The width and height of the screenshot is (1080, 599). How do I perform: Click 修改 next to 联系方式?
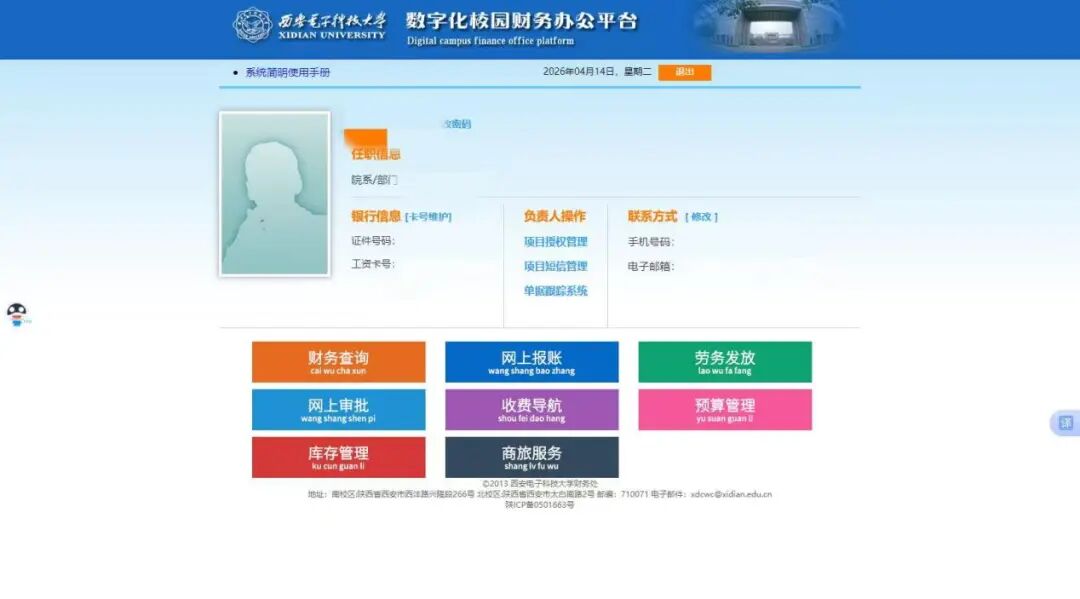pyautogui.click(x=701, y=217)
